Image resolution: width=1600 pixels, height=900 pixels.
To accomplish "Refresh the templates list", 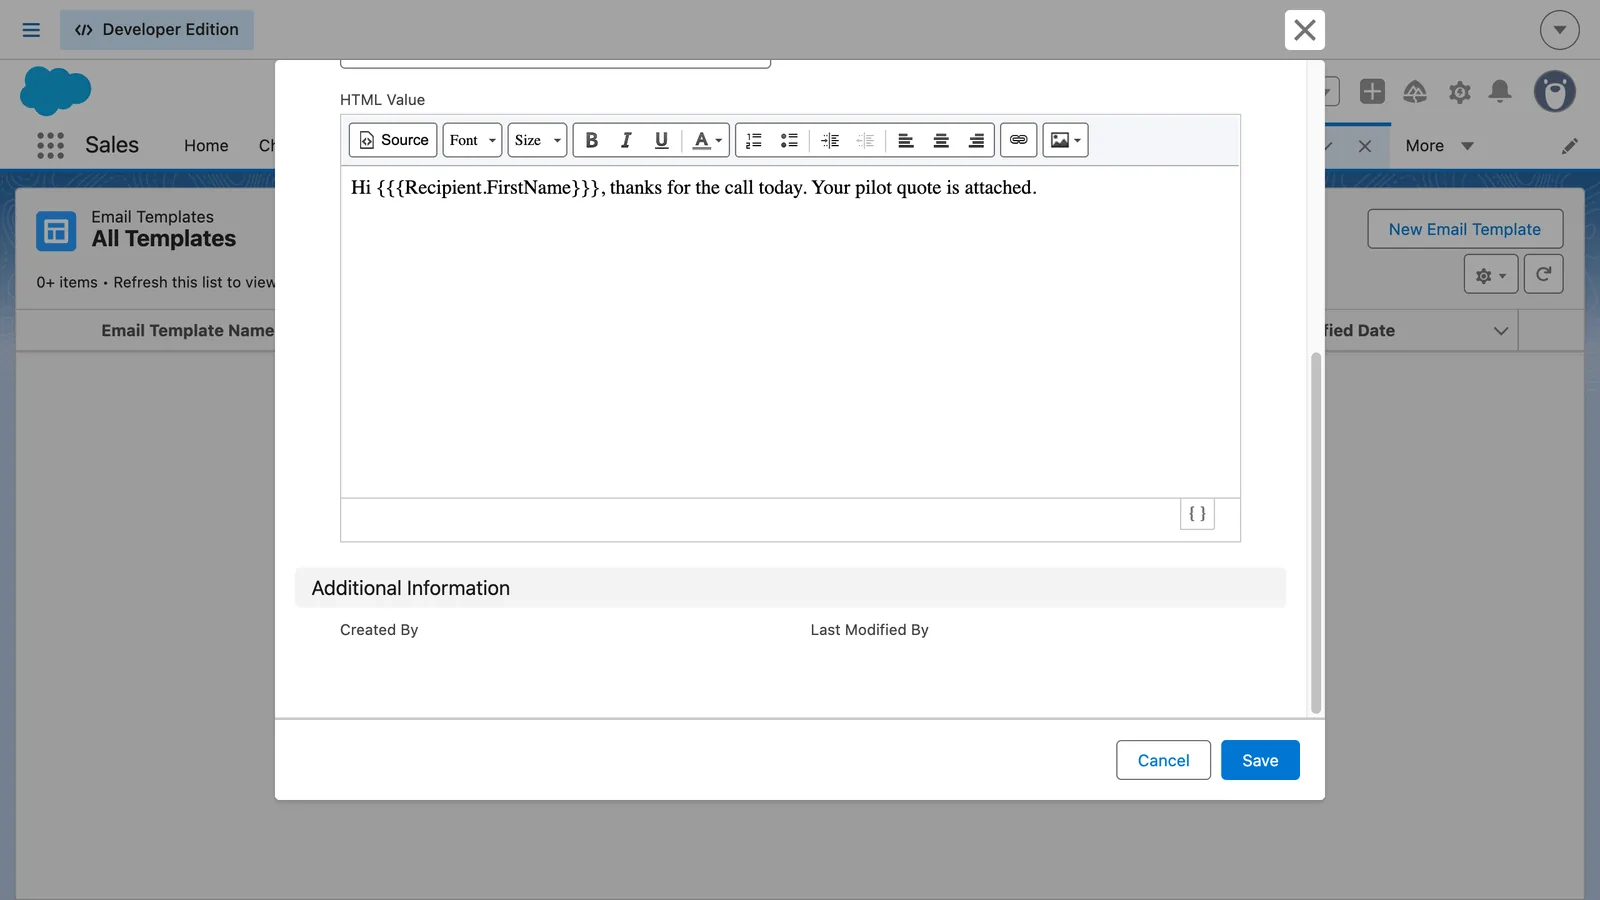I will [1543, 274].
